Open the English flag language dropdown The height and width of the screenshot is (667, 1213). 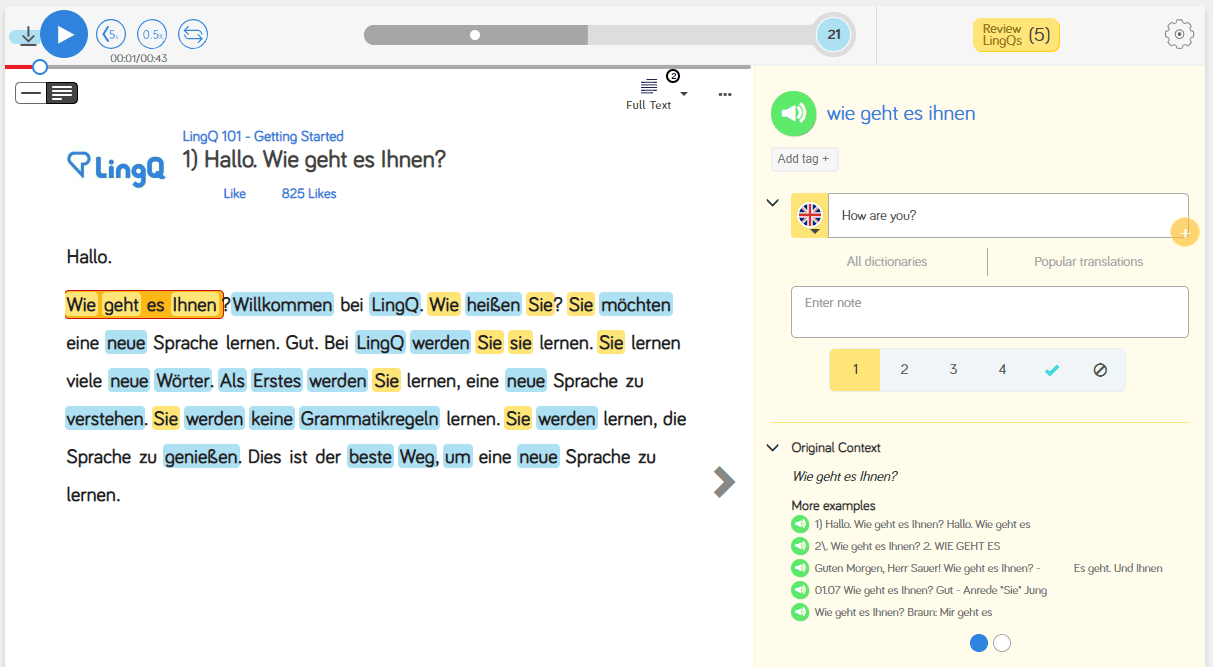click(809, 215)
